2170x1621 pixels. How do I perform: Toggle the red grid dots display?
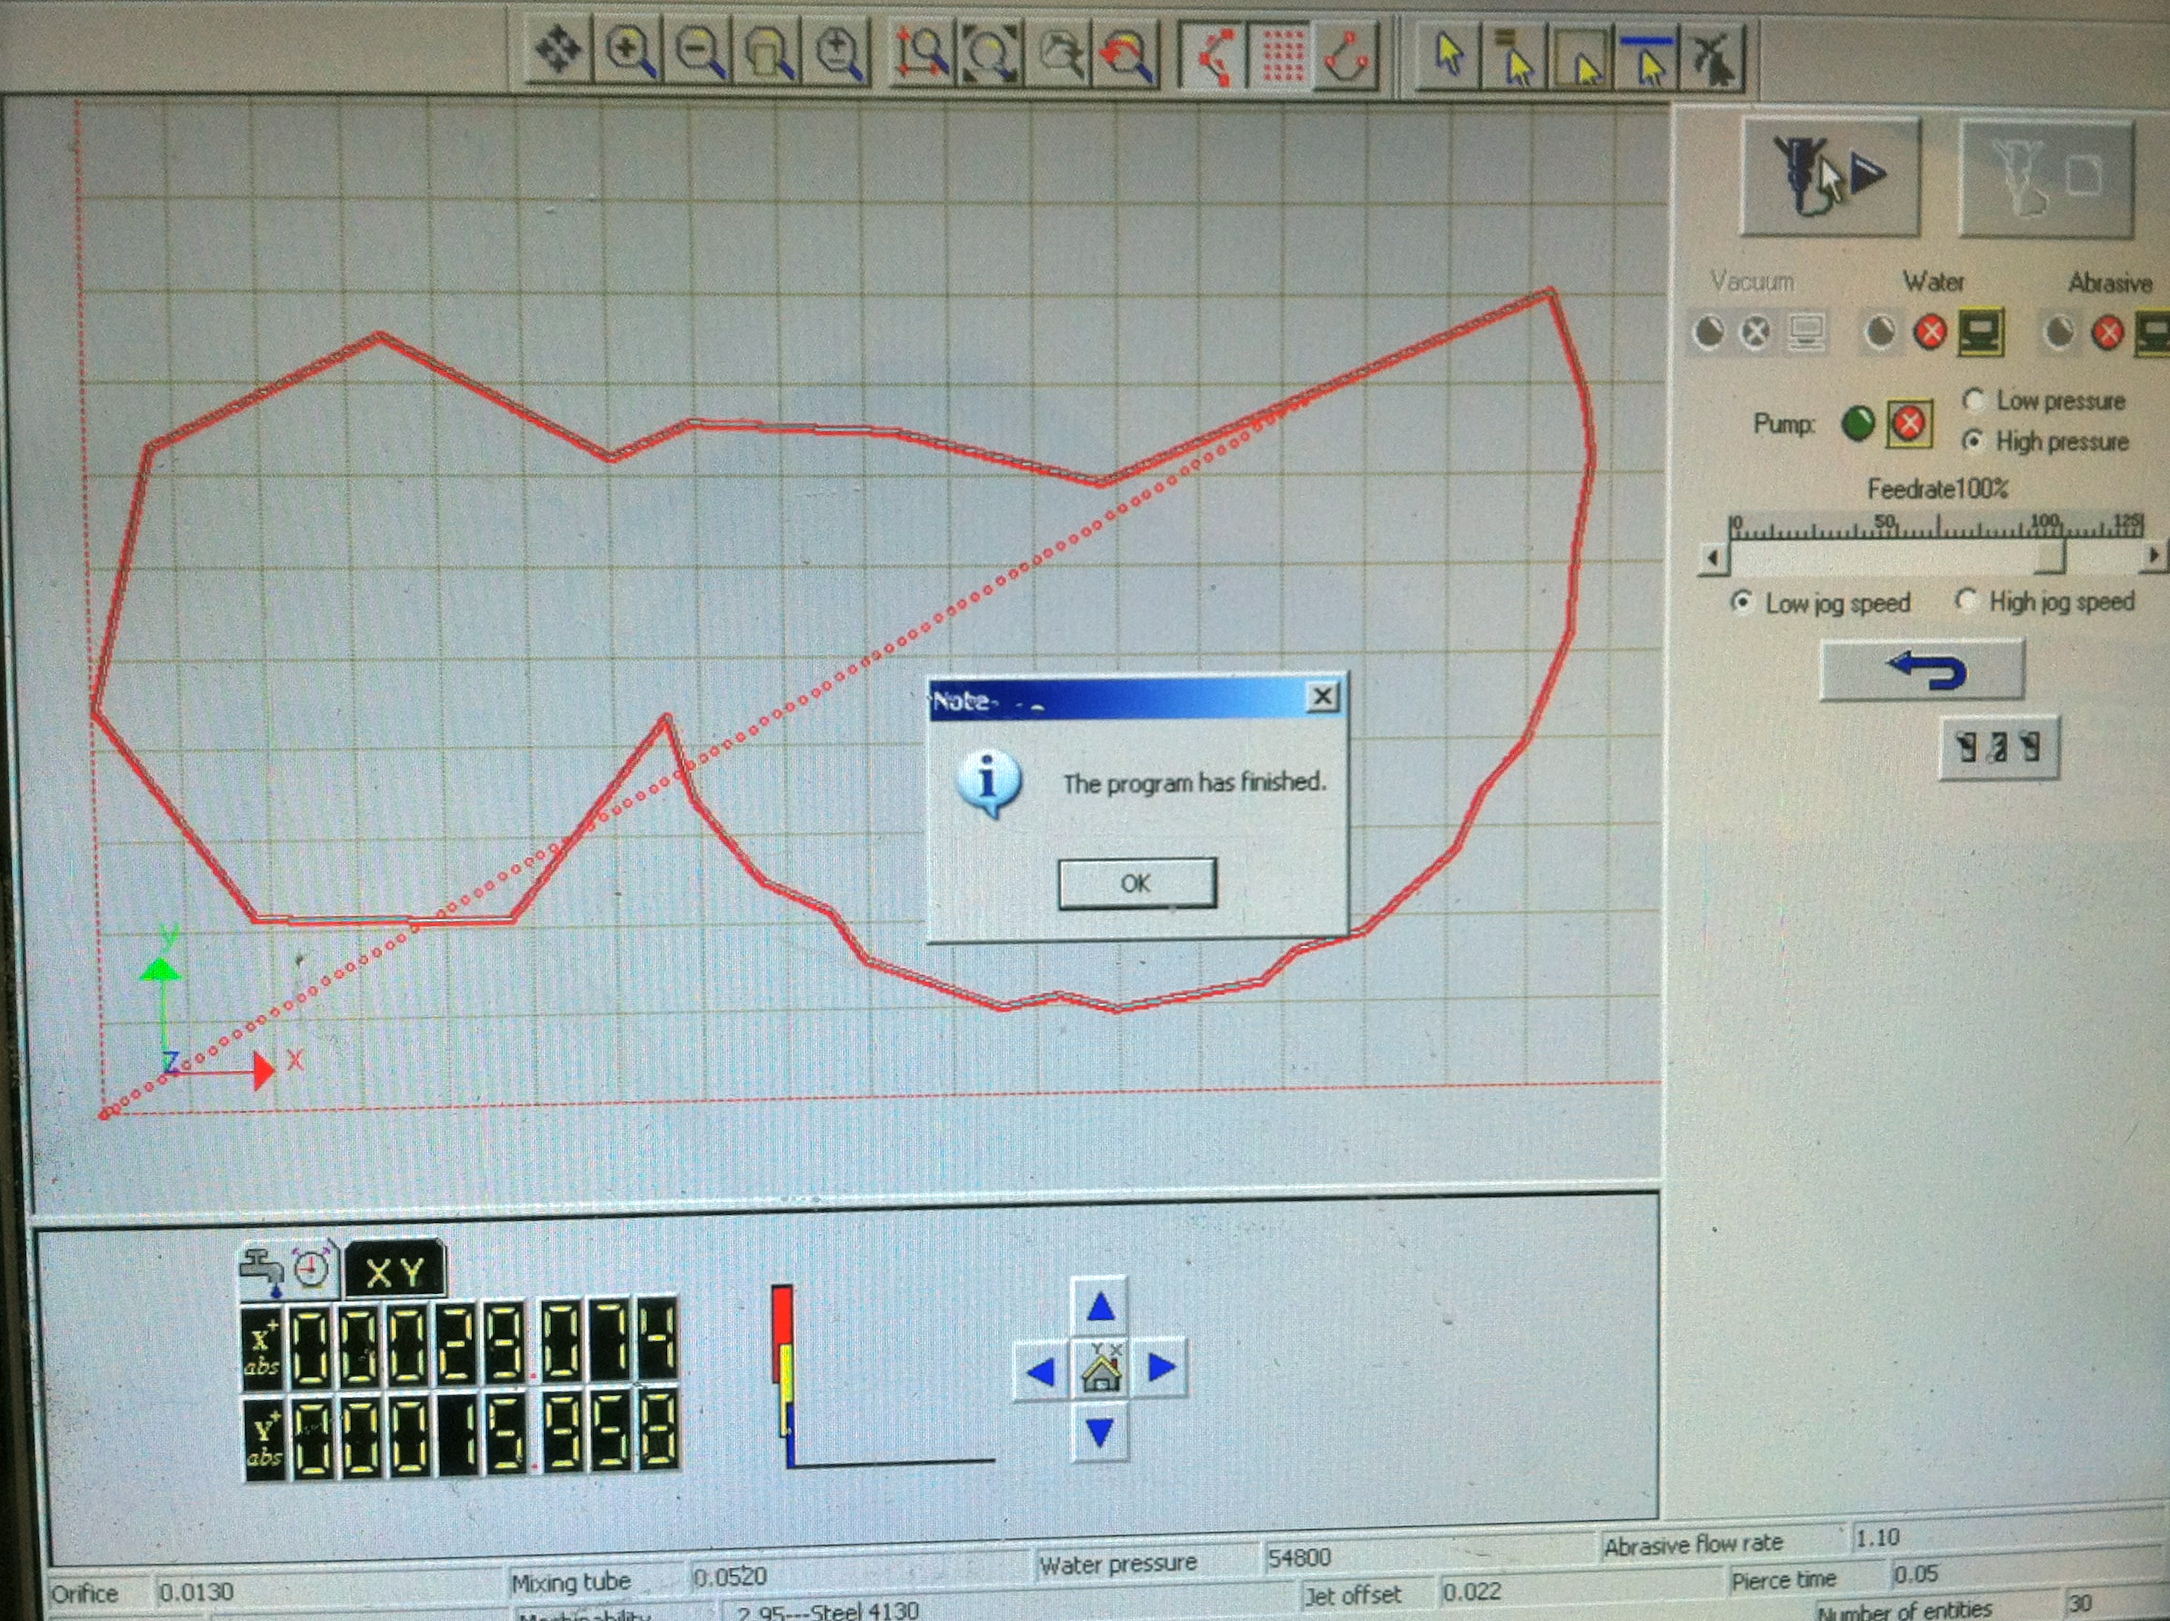click(1282, 55)
